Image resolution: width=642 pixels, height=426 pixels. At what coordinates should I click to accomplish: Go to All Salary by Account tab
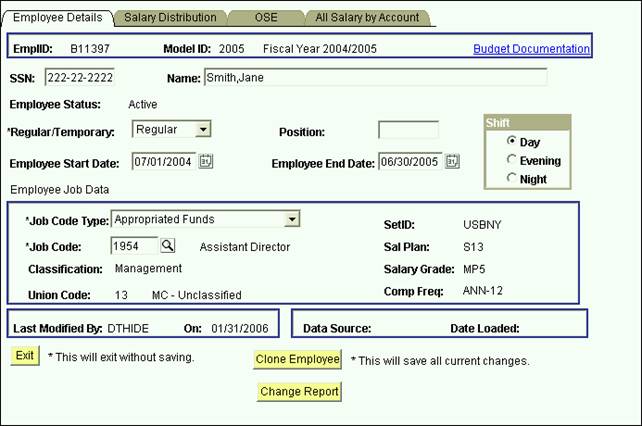coord(367,18)
